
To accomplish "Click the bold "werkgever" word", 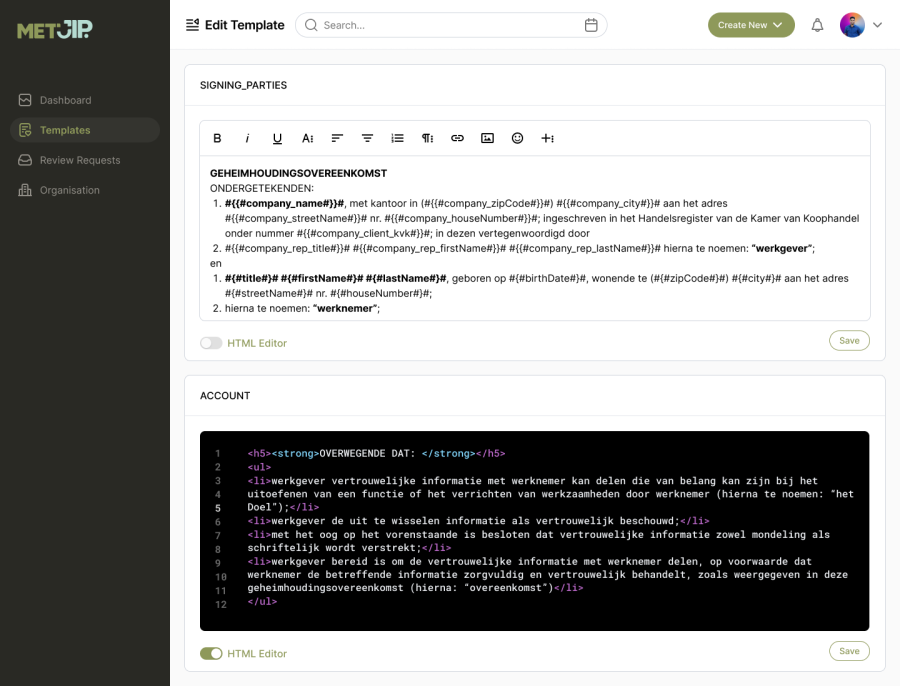I will (x=782, y=249).
